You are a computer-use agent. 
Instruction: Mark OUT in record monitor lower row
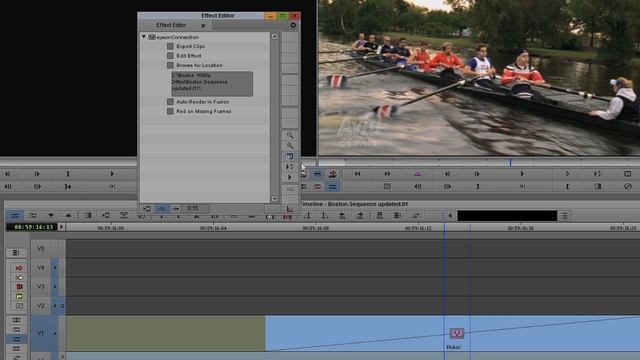pyautogui.click(x=477, y=187)
